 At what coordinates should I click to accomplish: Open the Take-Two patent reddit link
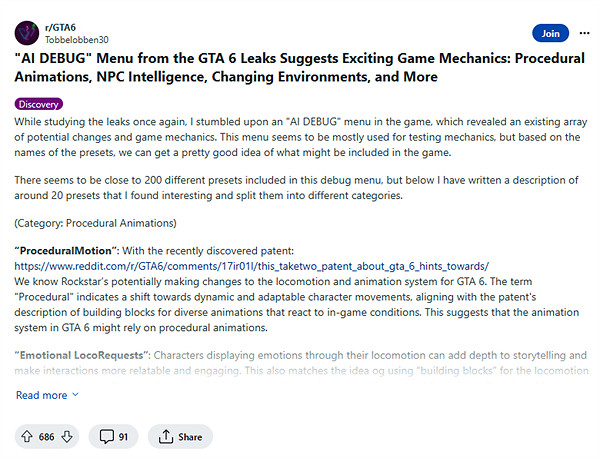point(251,266)
